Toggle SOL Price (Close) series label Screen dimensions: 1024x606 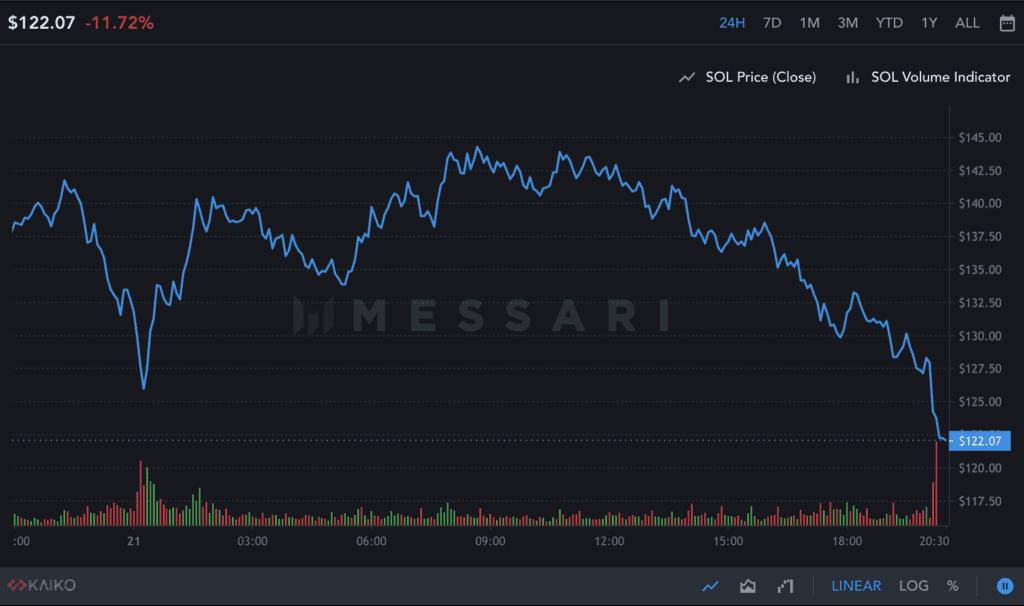point(760,77)
